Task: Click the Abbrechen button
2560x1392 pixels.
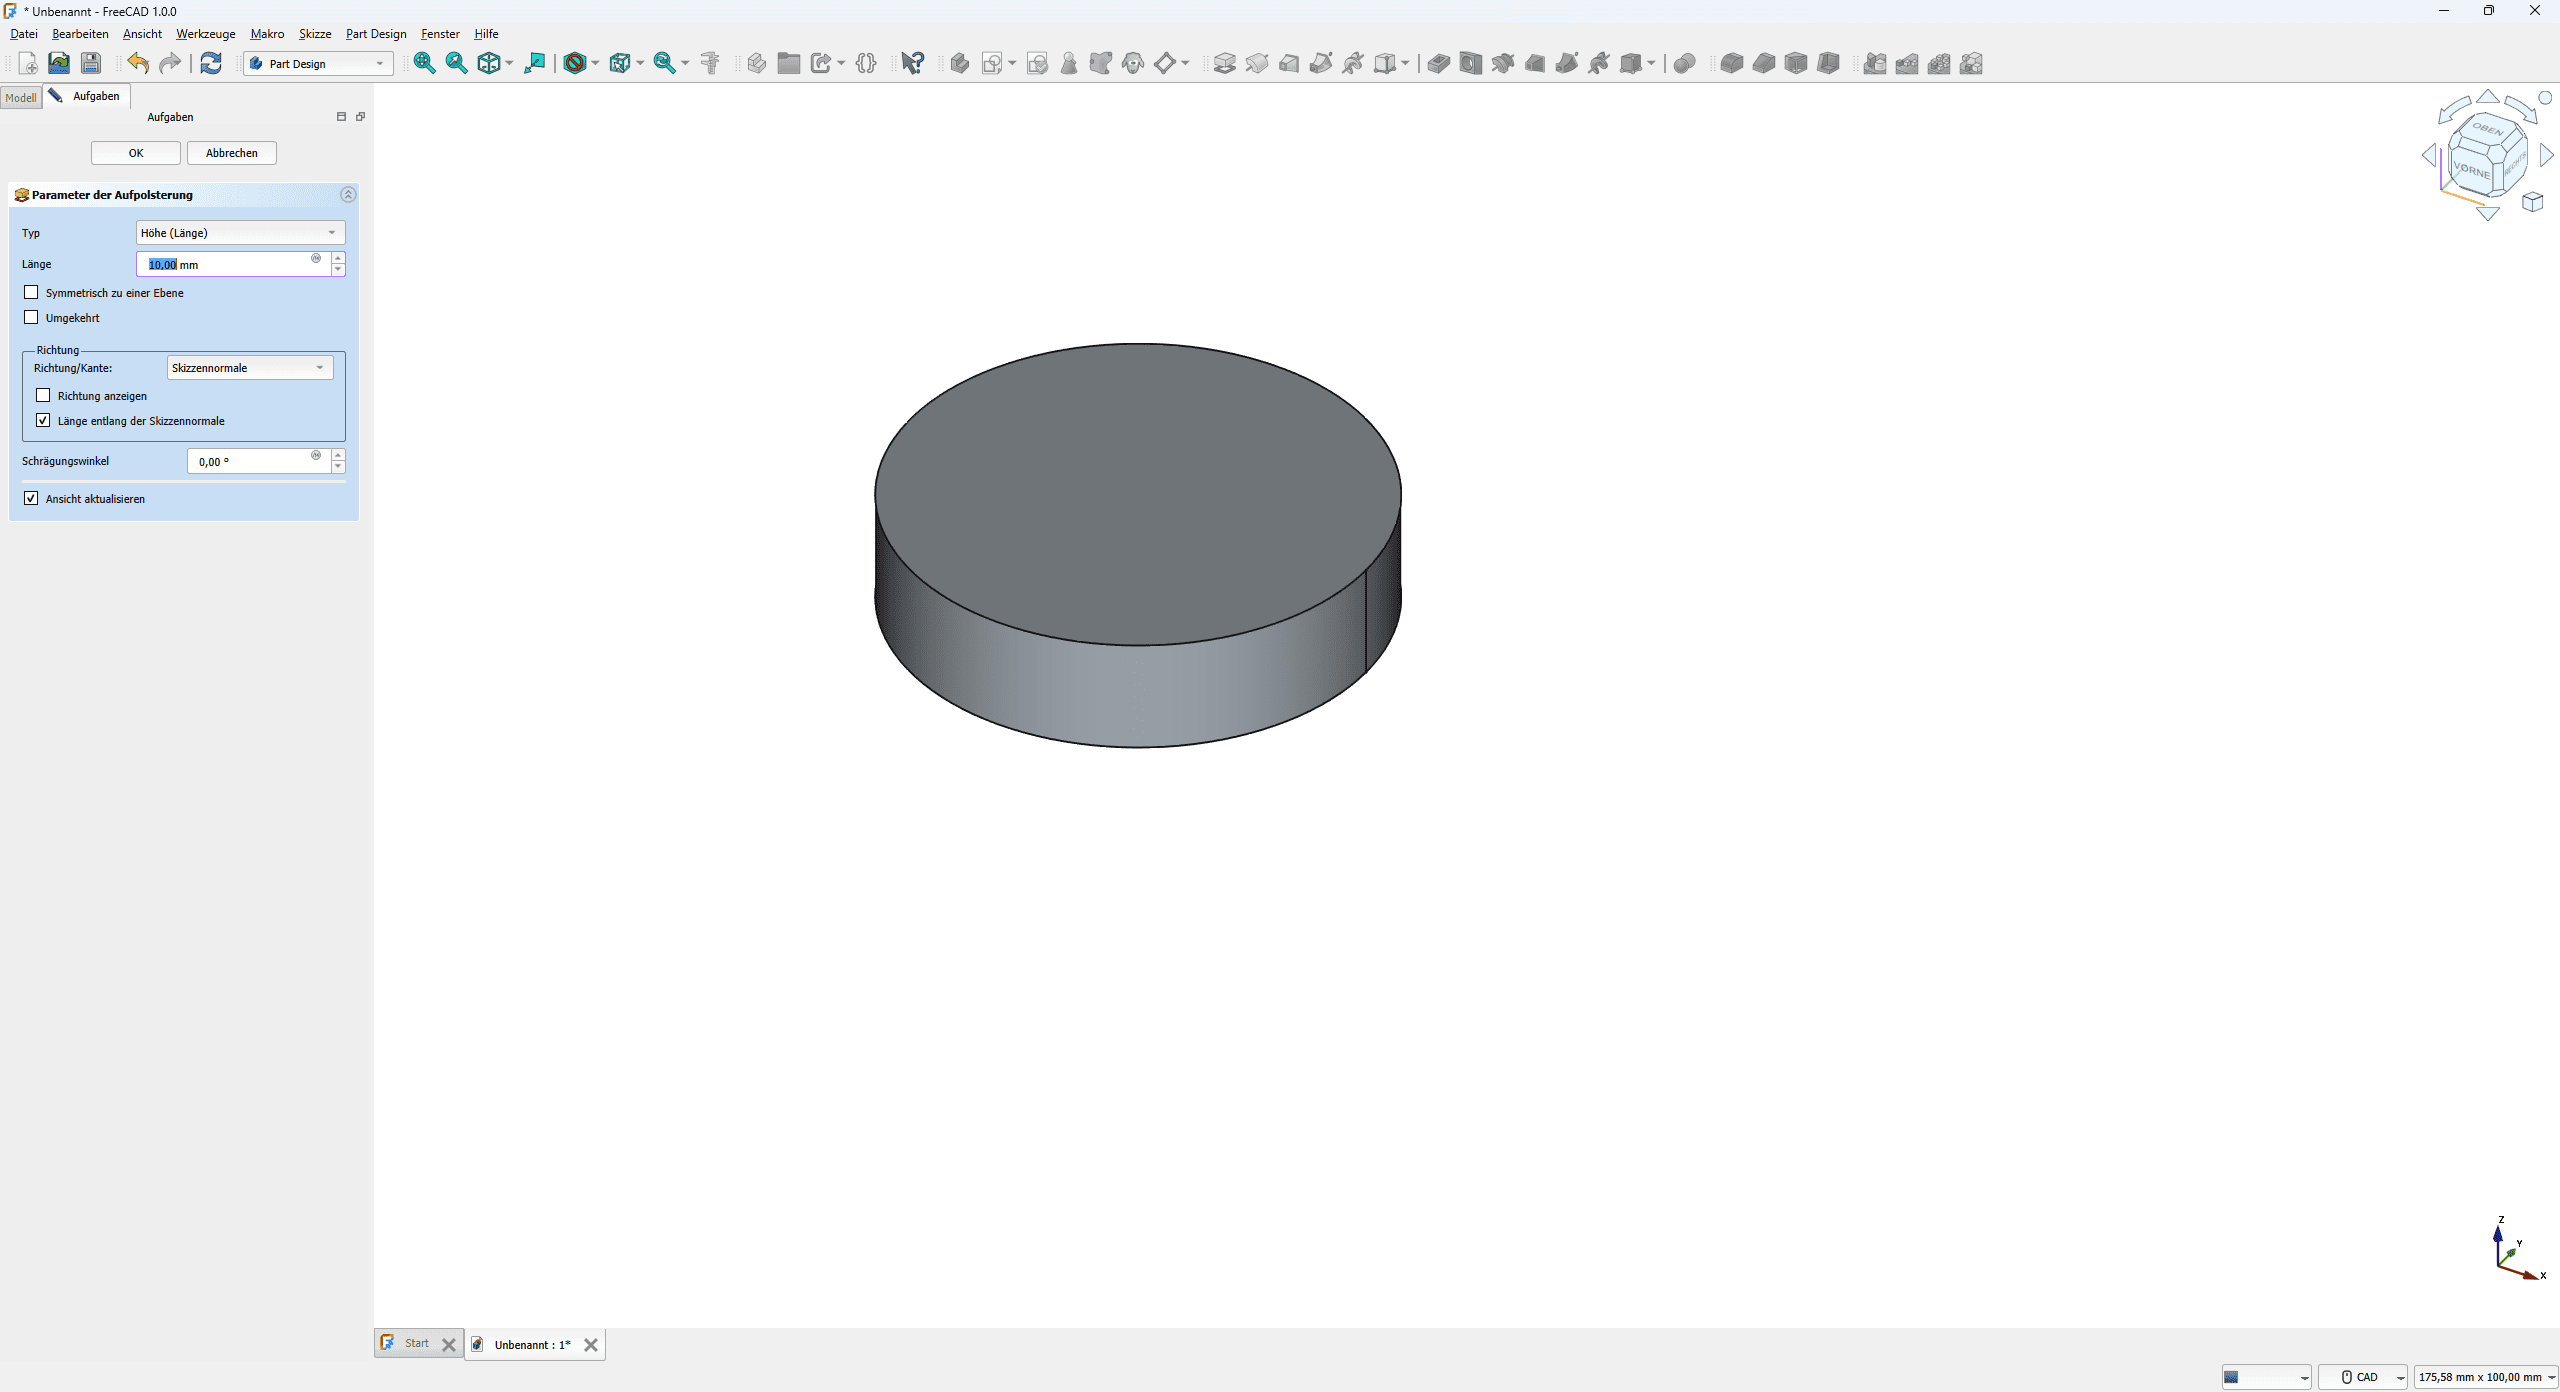Action: (x=231, y=153)
